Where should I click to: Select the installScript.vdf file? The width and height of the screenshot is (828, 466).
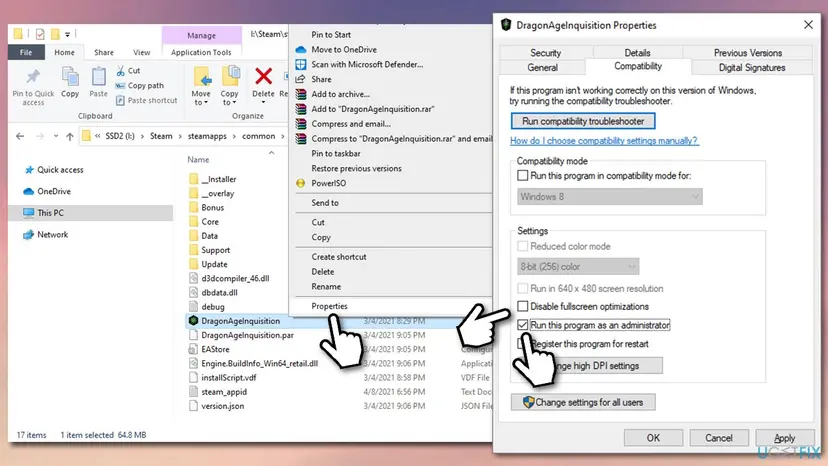coord(222,378)
